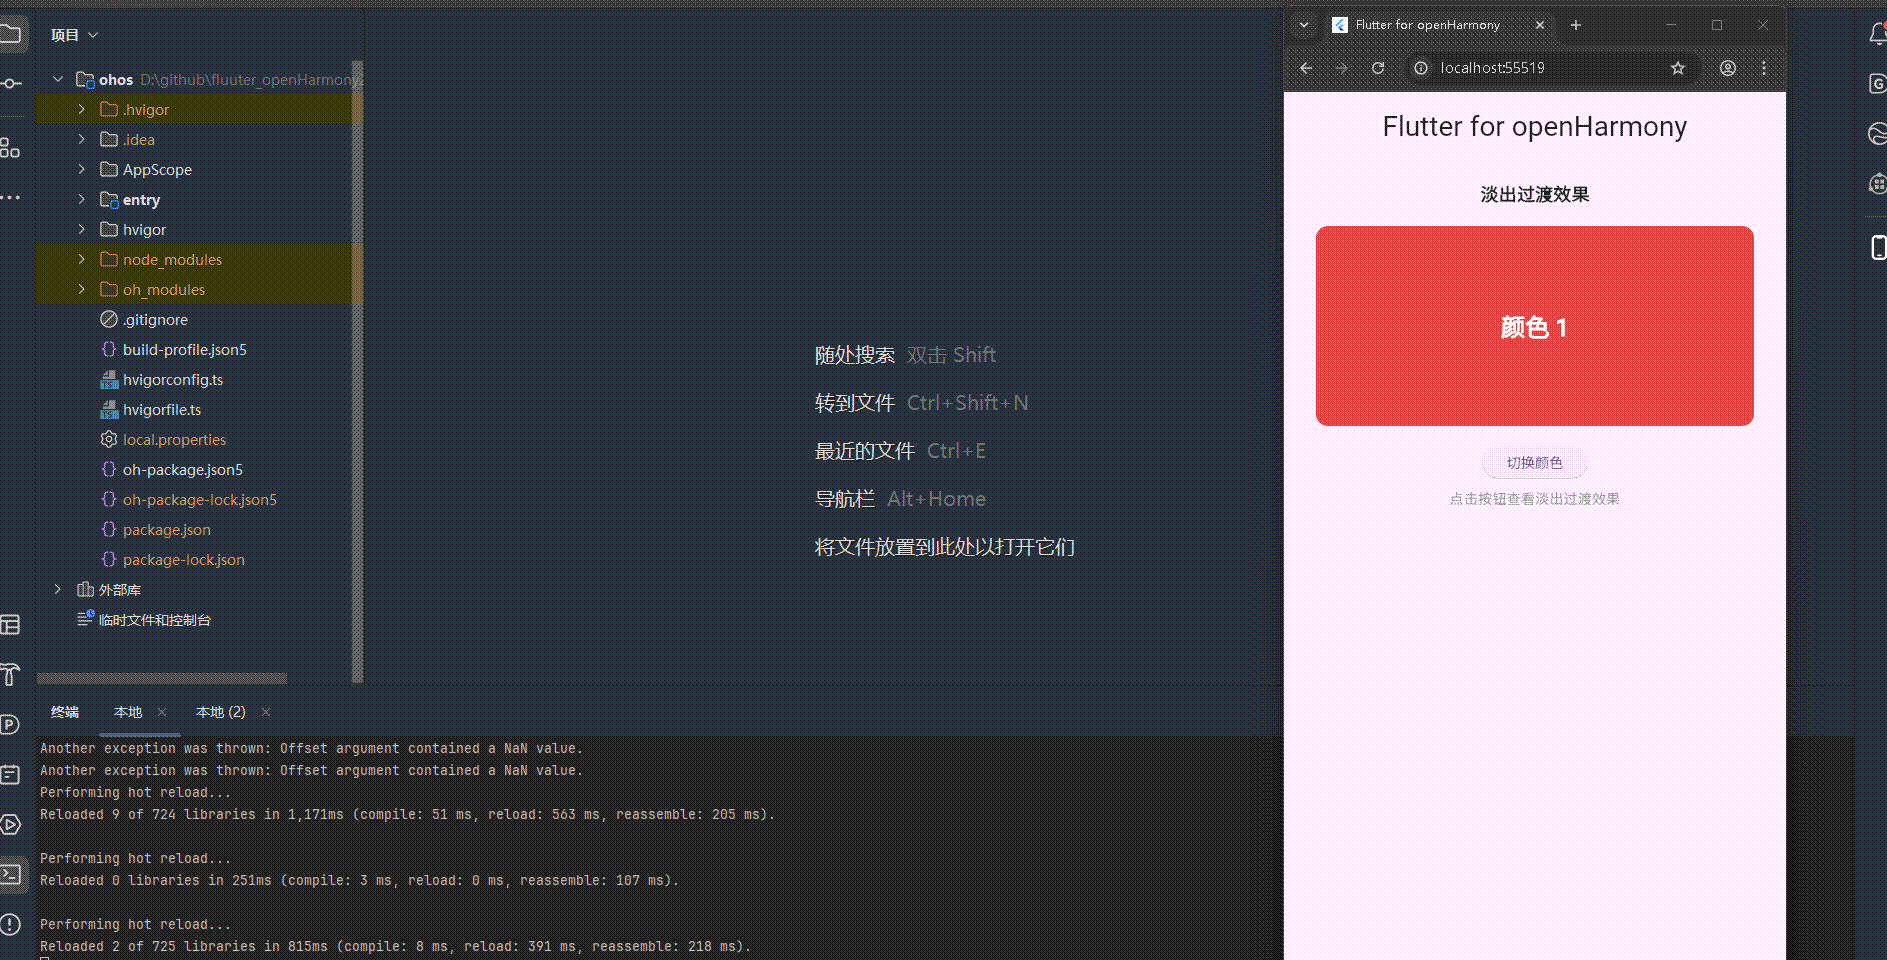Click the notifications bell icon
The height and width of the screenshot is (960, 1887).
click(x=1878, y=33)
